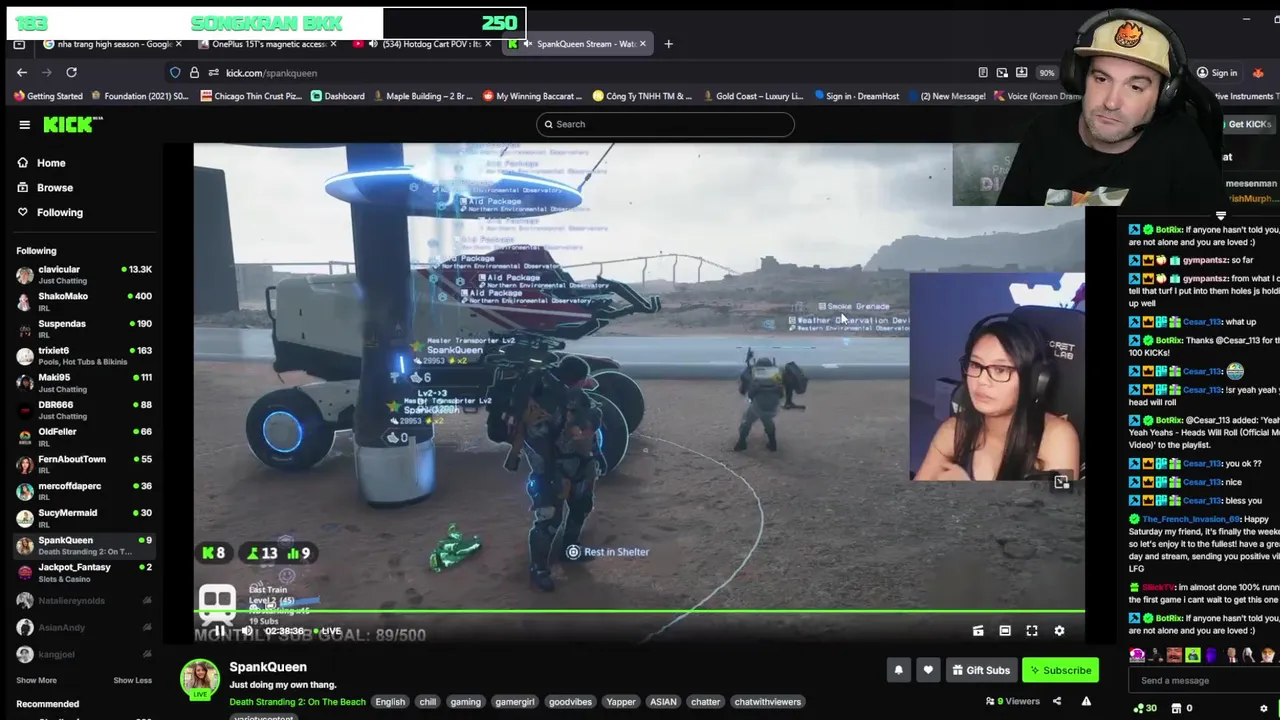Click the English tag
This screenshot has height=720, width=1280.
(390, 702)
